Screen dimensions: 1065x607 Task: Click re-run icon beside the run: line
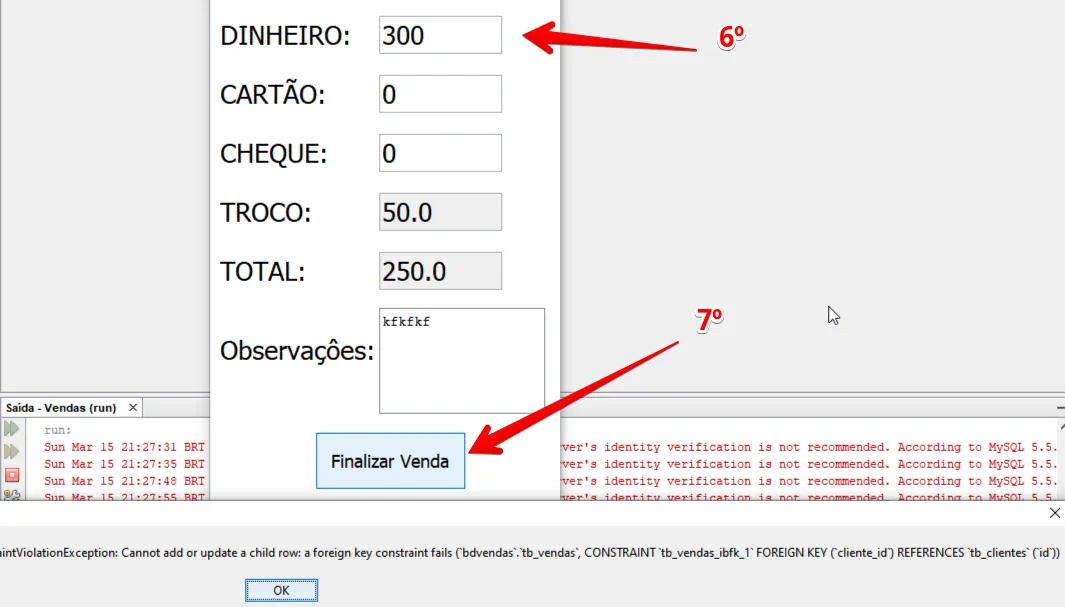tap(12, 428)
